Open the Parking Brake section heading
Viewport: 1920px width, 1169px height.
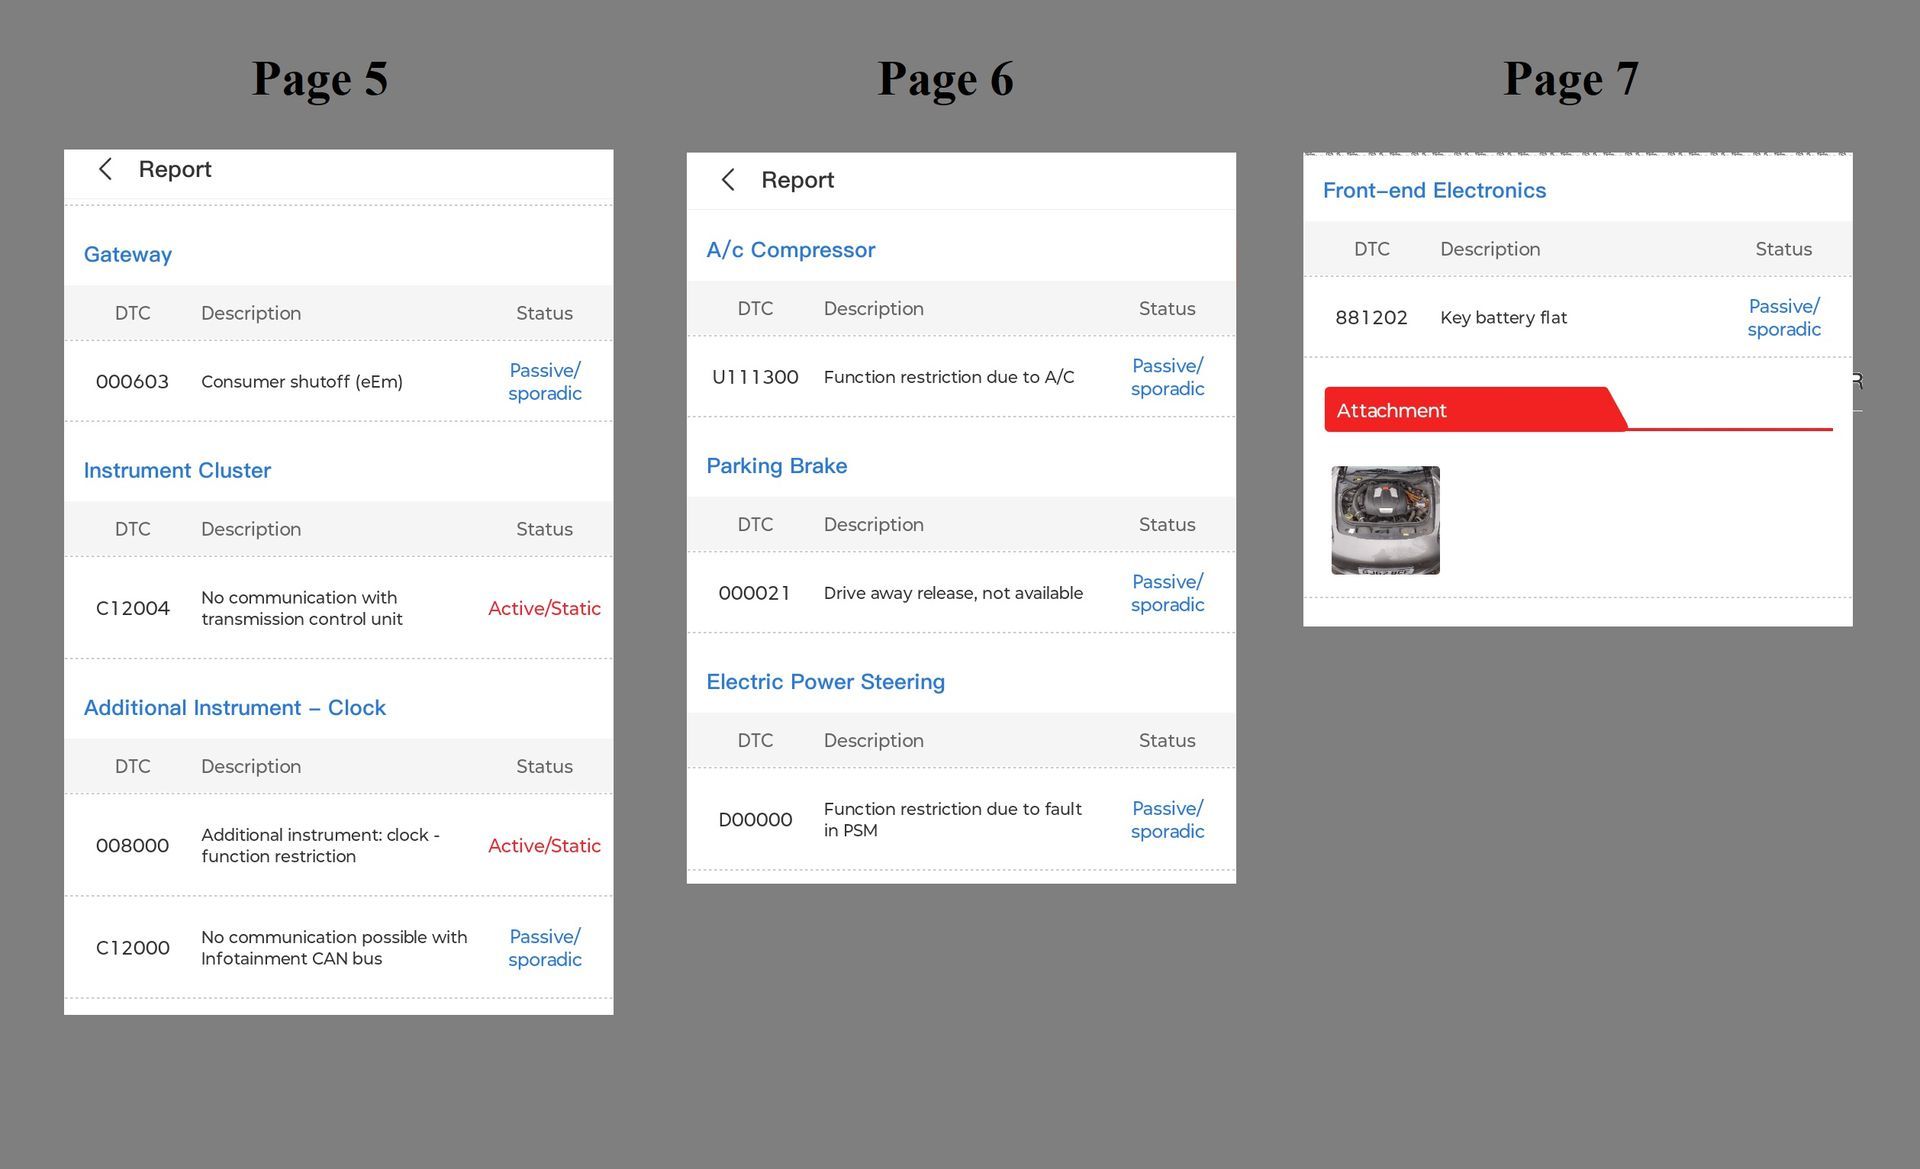[x=777, y=466]
